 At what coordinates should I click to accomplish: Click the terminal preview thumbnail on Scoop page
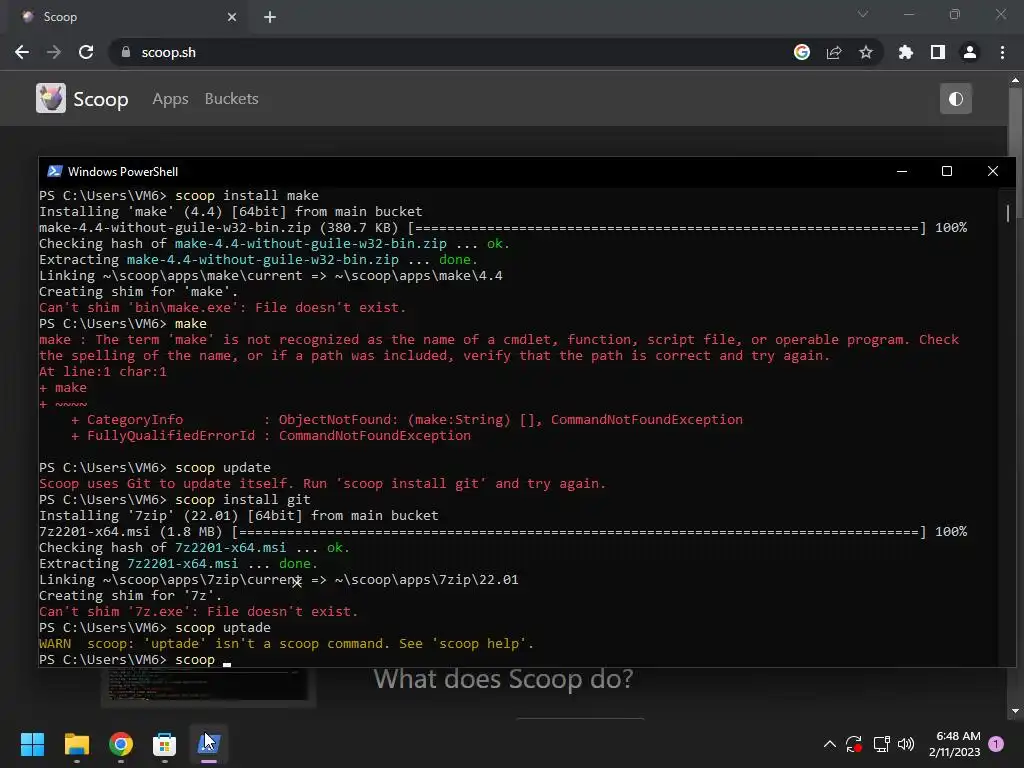[208, 686]
